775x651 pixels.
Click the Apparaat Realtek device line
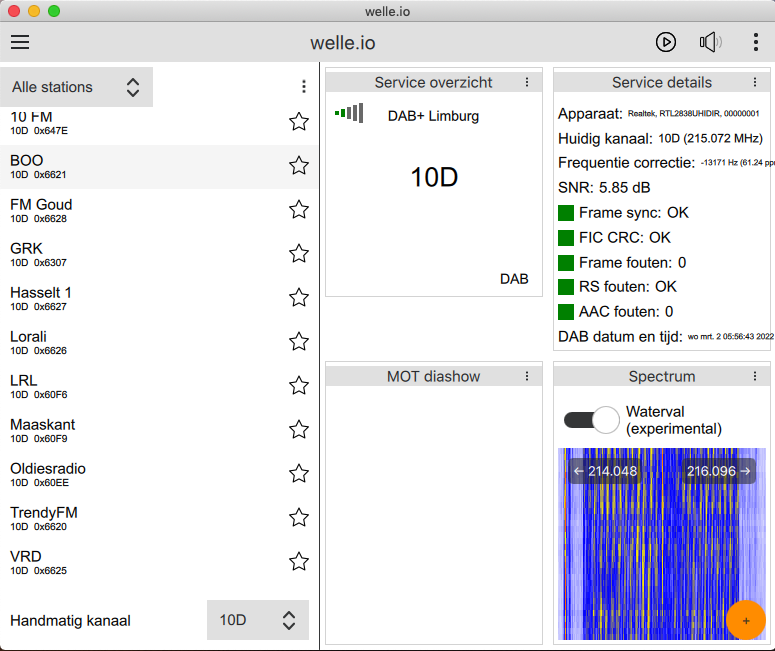pyautogui.click(x=659, y=114)
